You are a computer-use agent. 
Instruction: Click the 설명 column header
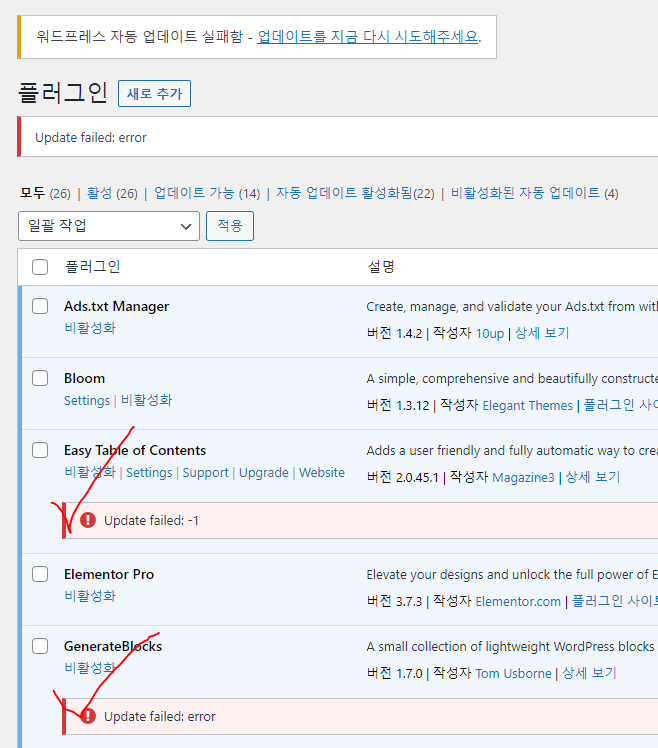(381, 267)
